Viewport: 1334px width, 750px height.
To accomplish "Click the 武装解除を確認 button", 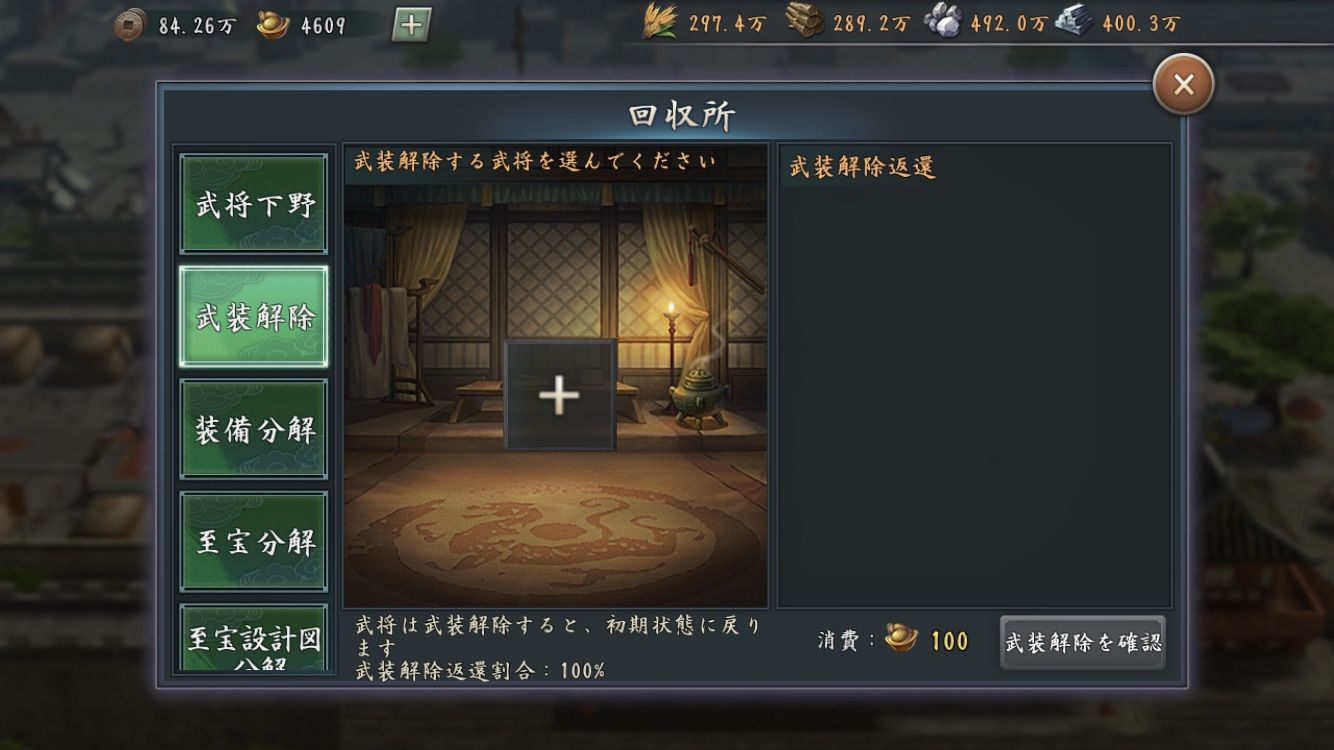I will tap(1083, 642).
